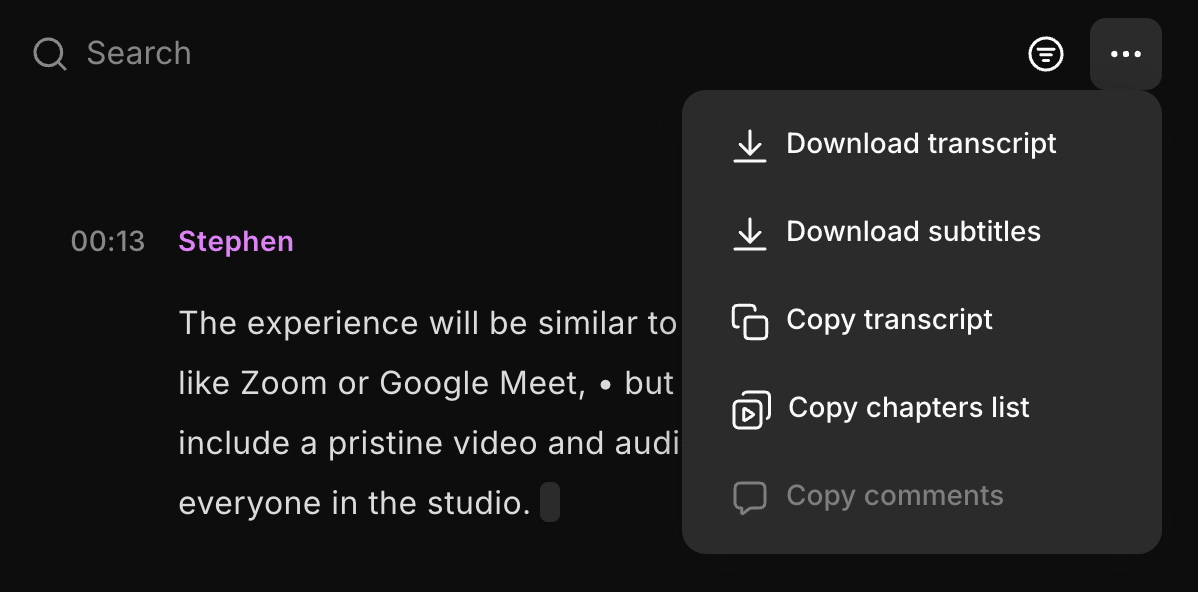Click the download arrow icon beside Download subtitles
Image resolution: width=1198 pixels, height=592 pixels.
tap(750, 233)
